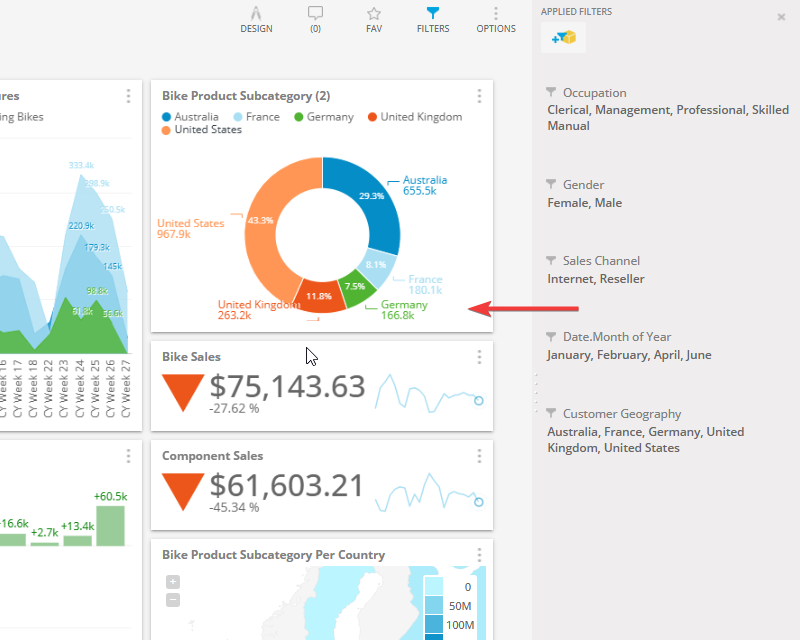This screenshot has height=640, width=800.
Task: Open the Design mode icon
Action: pos(256,14)
